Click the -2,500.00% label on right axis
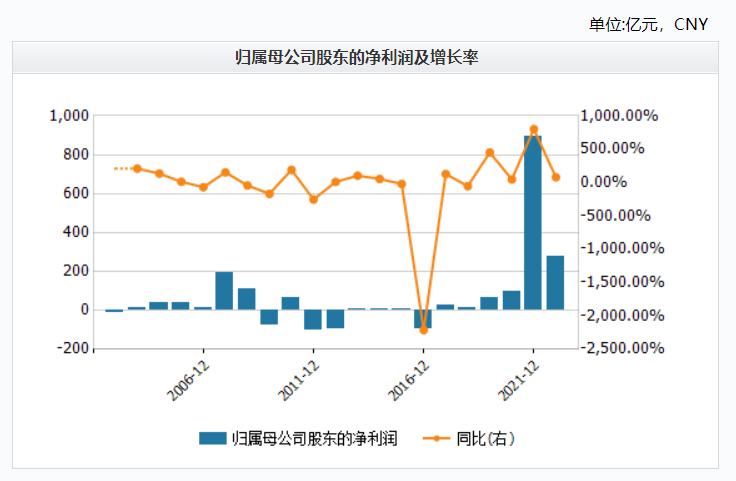This screenshot has width=736, height=481. 622,349
